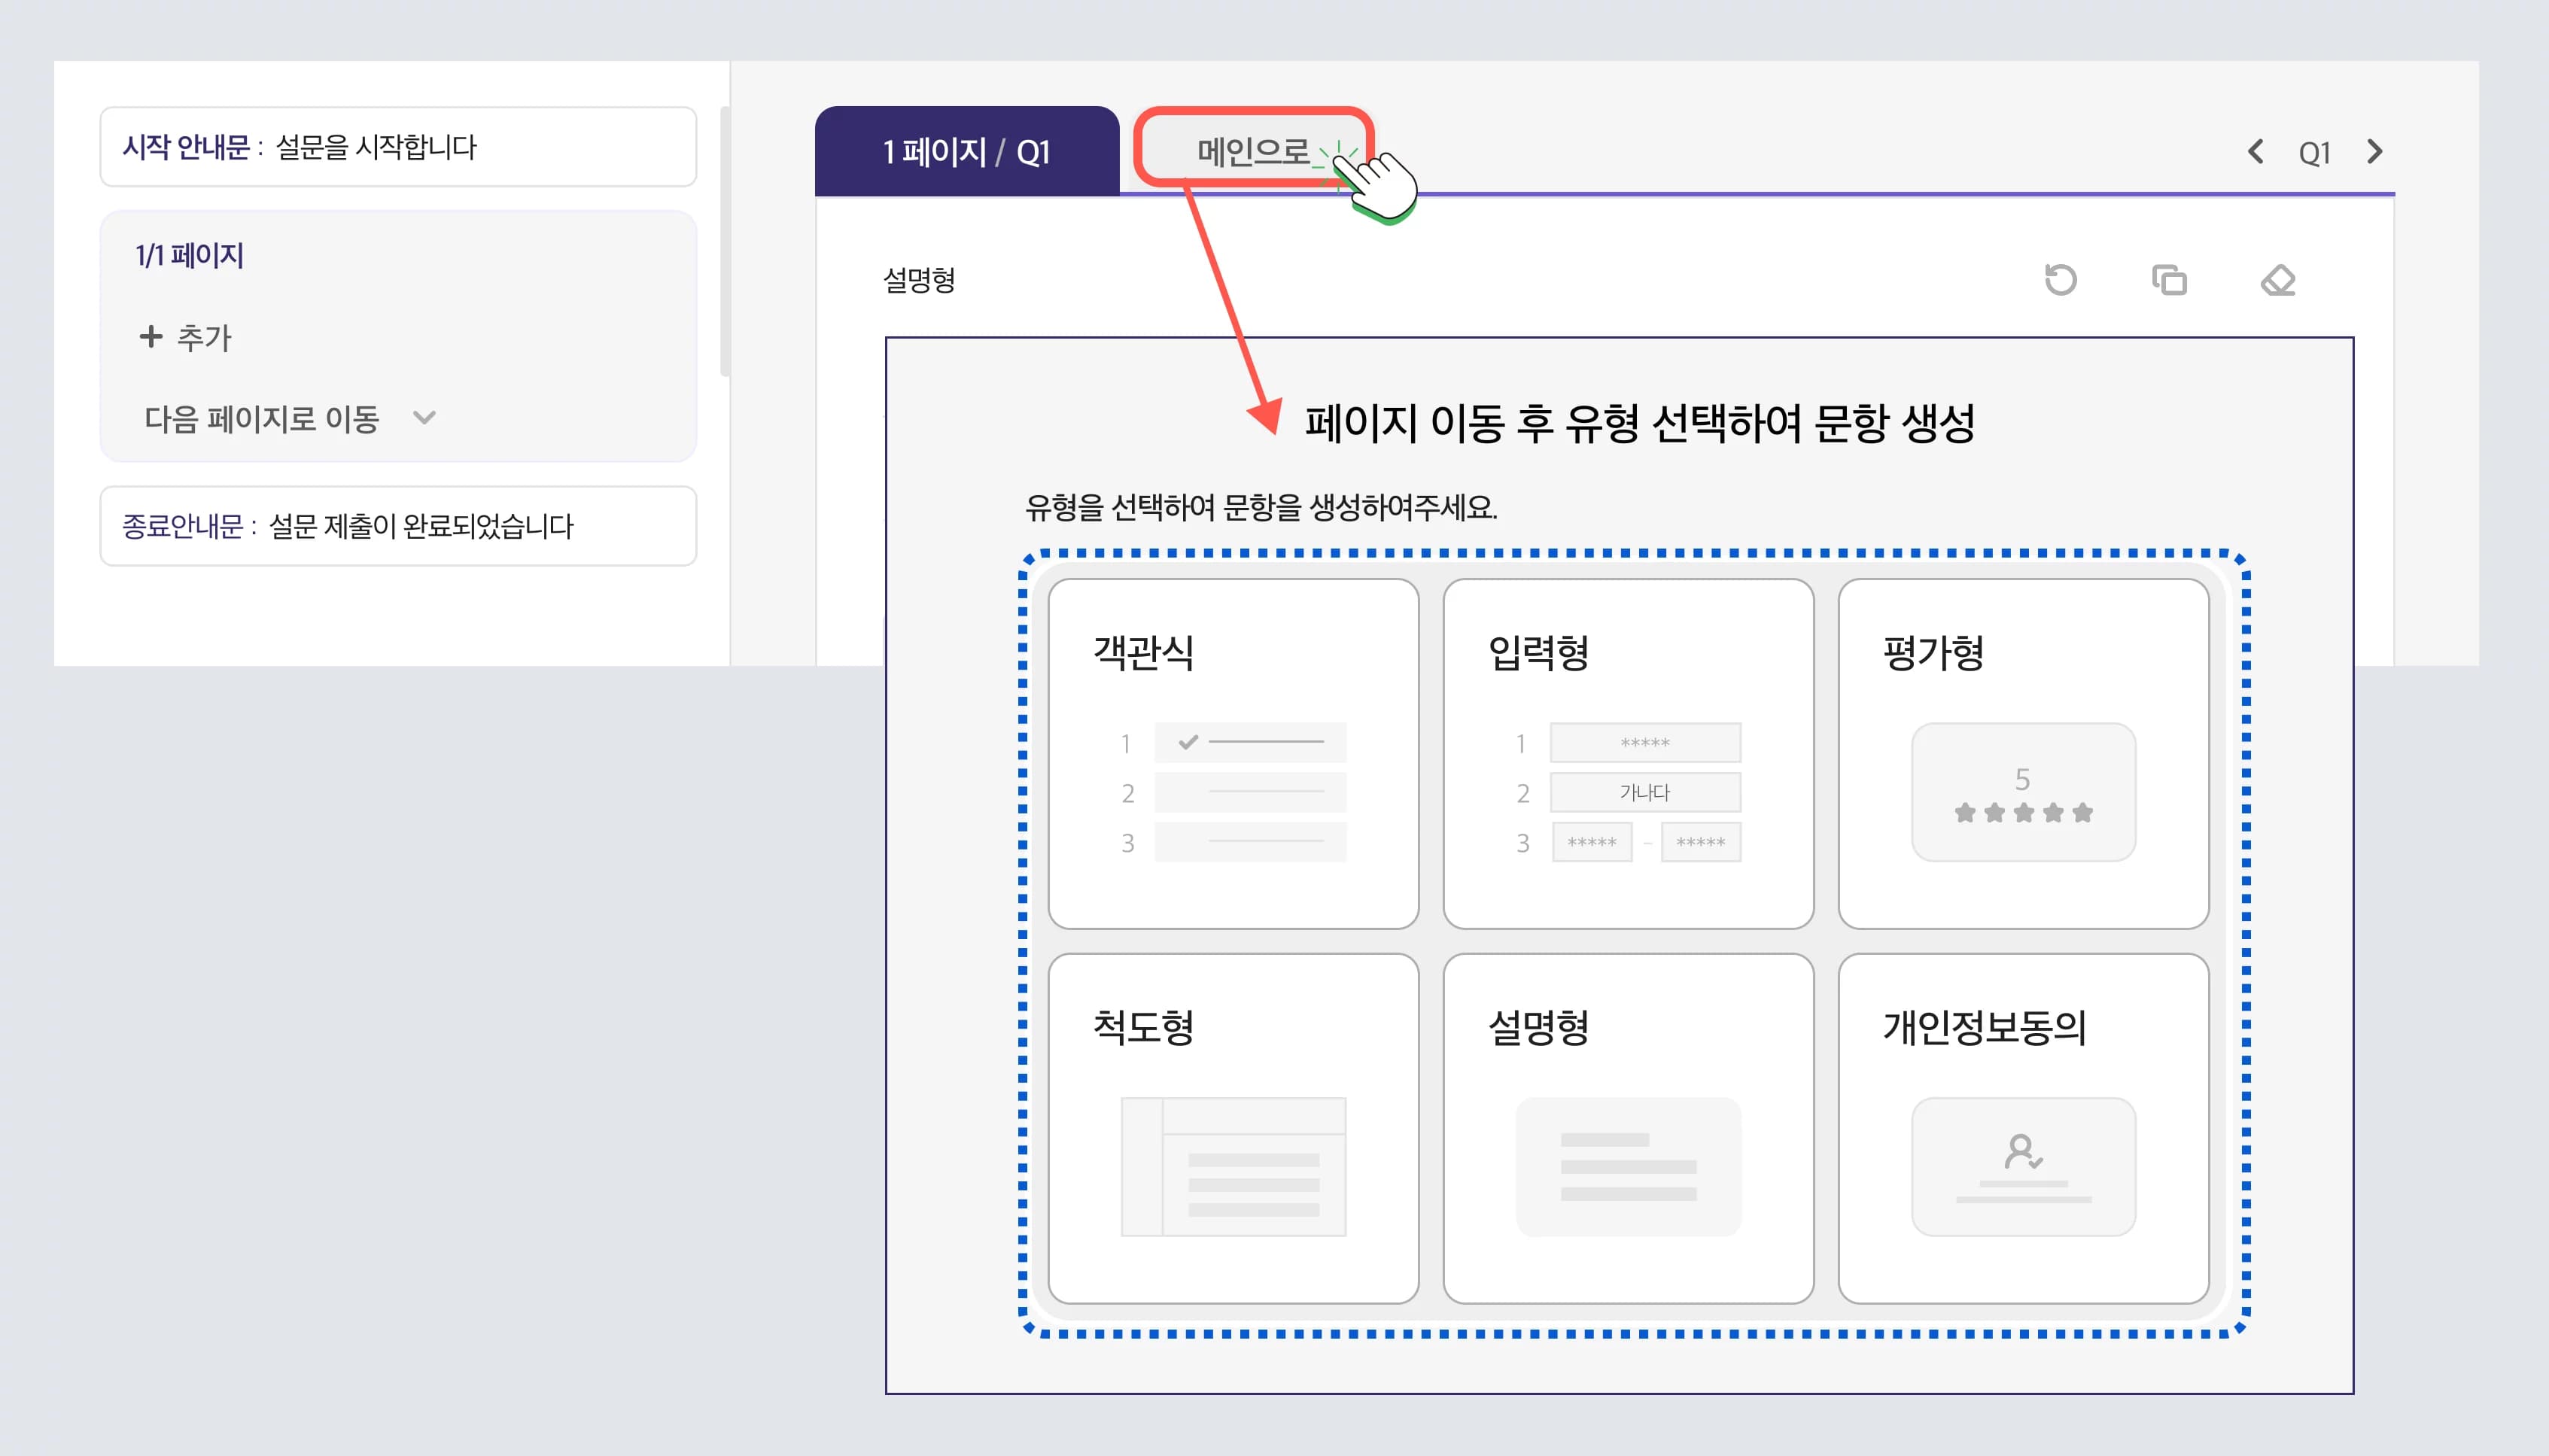Click the eraser delete icon
The image size is (2549, 1456).
point(2277,280)
